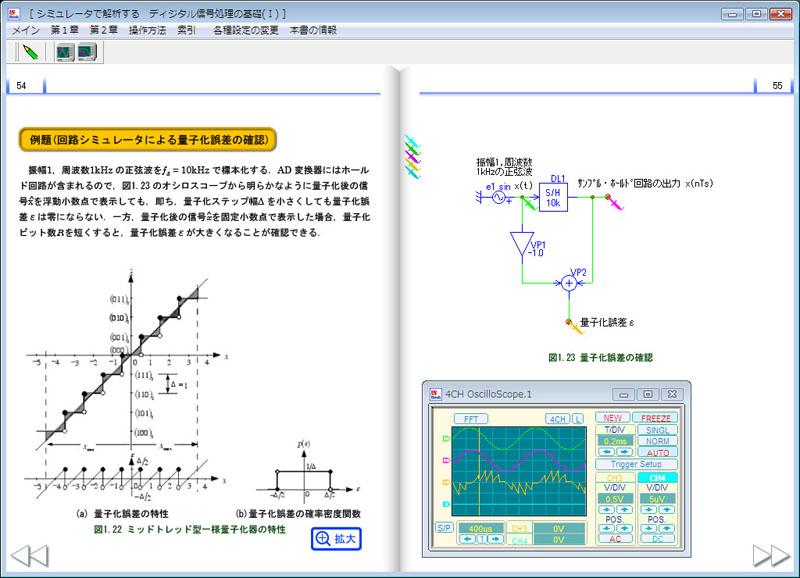
Task: Toggle FREEZE on the oscilloscope
Action: point(656,418)
